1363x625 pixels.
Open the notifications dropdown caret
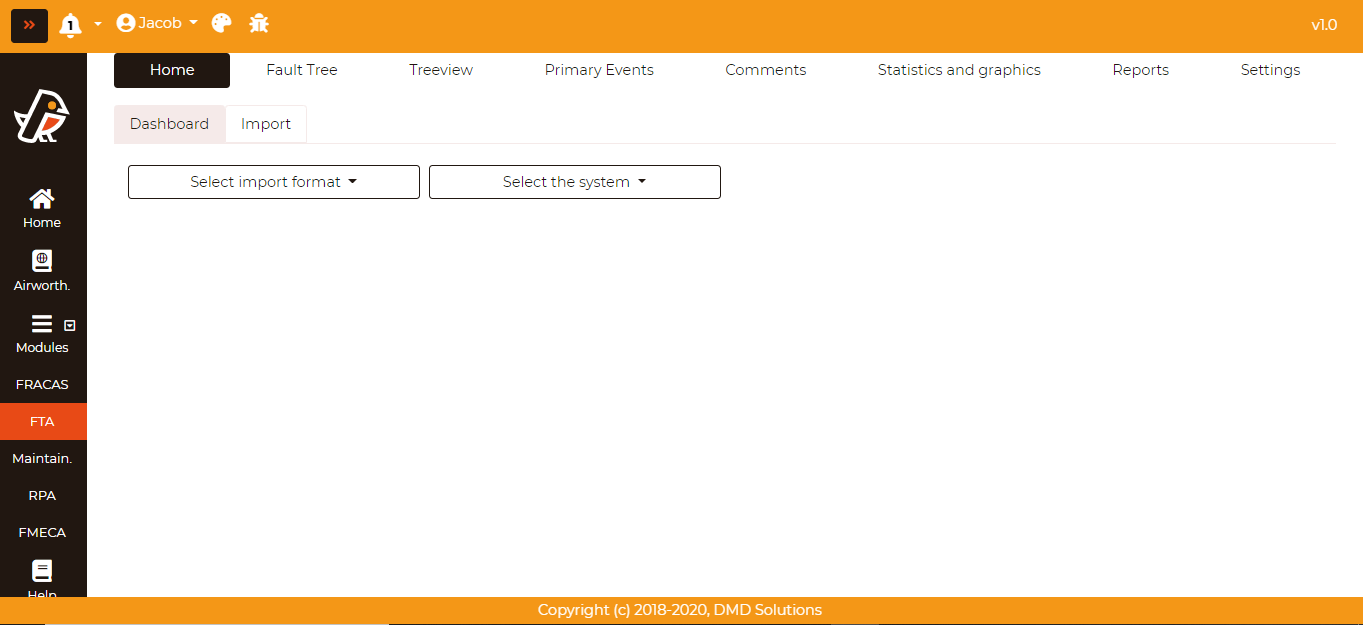pos(98,24)
